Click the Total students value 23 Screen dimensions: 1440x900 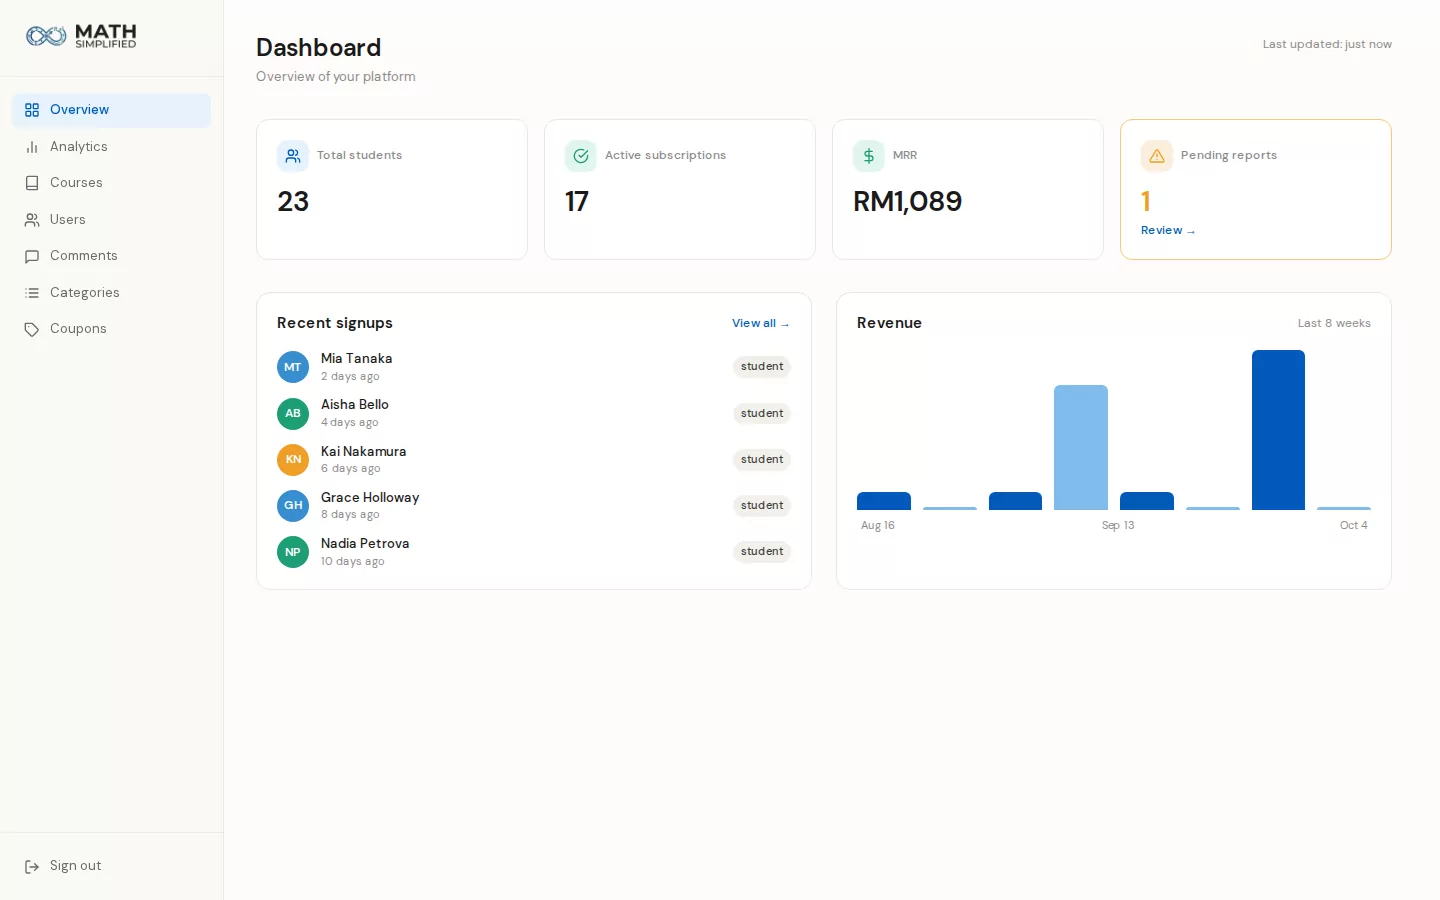[293, 202]
